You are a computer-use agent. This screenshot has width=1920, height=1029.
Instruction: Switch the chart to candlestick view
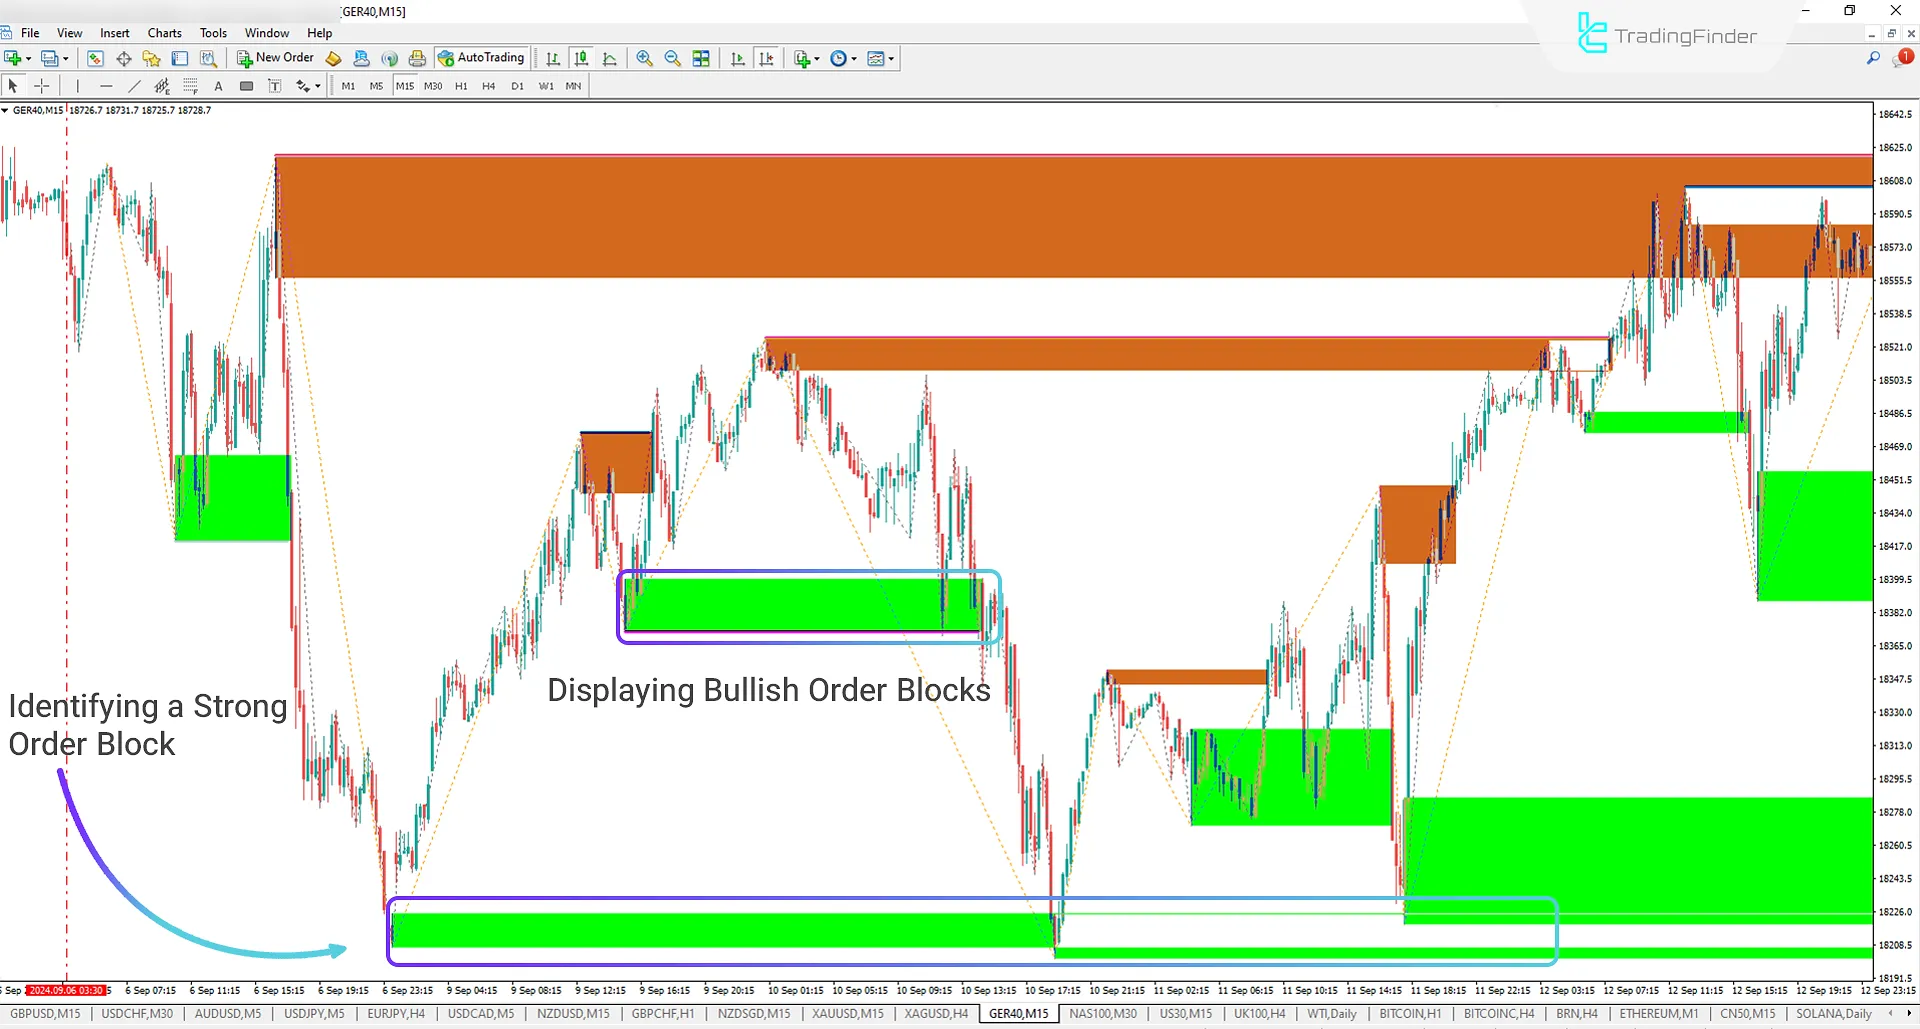click(x=581, y=58)
